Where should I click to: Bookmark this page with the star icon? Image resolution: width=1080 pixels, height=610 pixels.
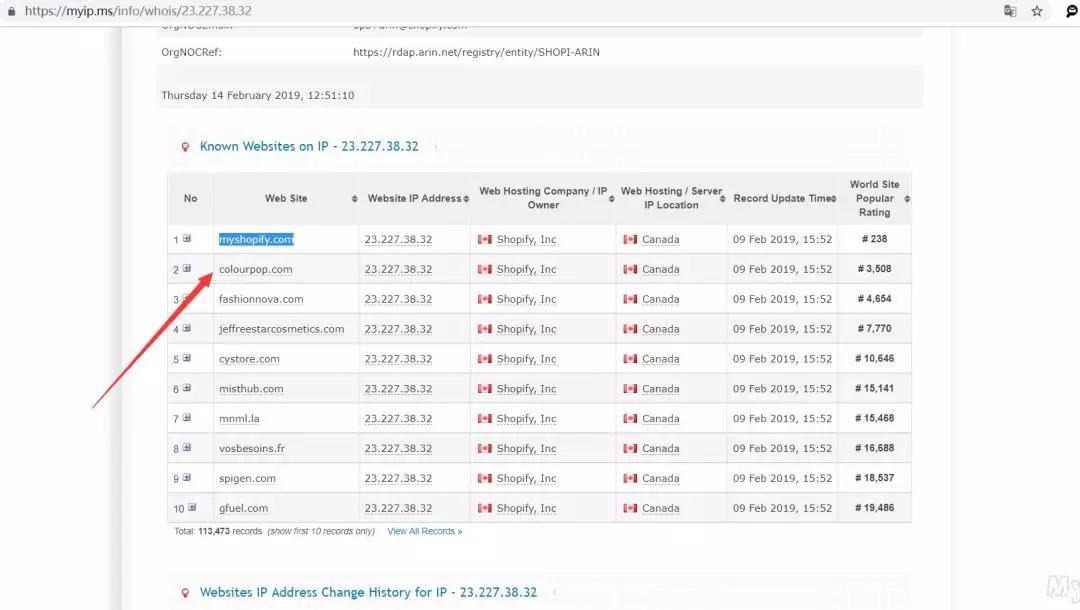pyautogui.click(x=1037, y=11)
